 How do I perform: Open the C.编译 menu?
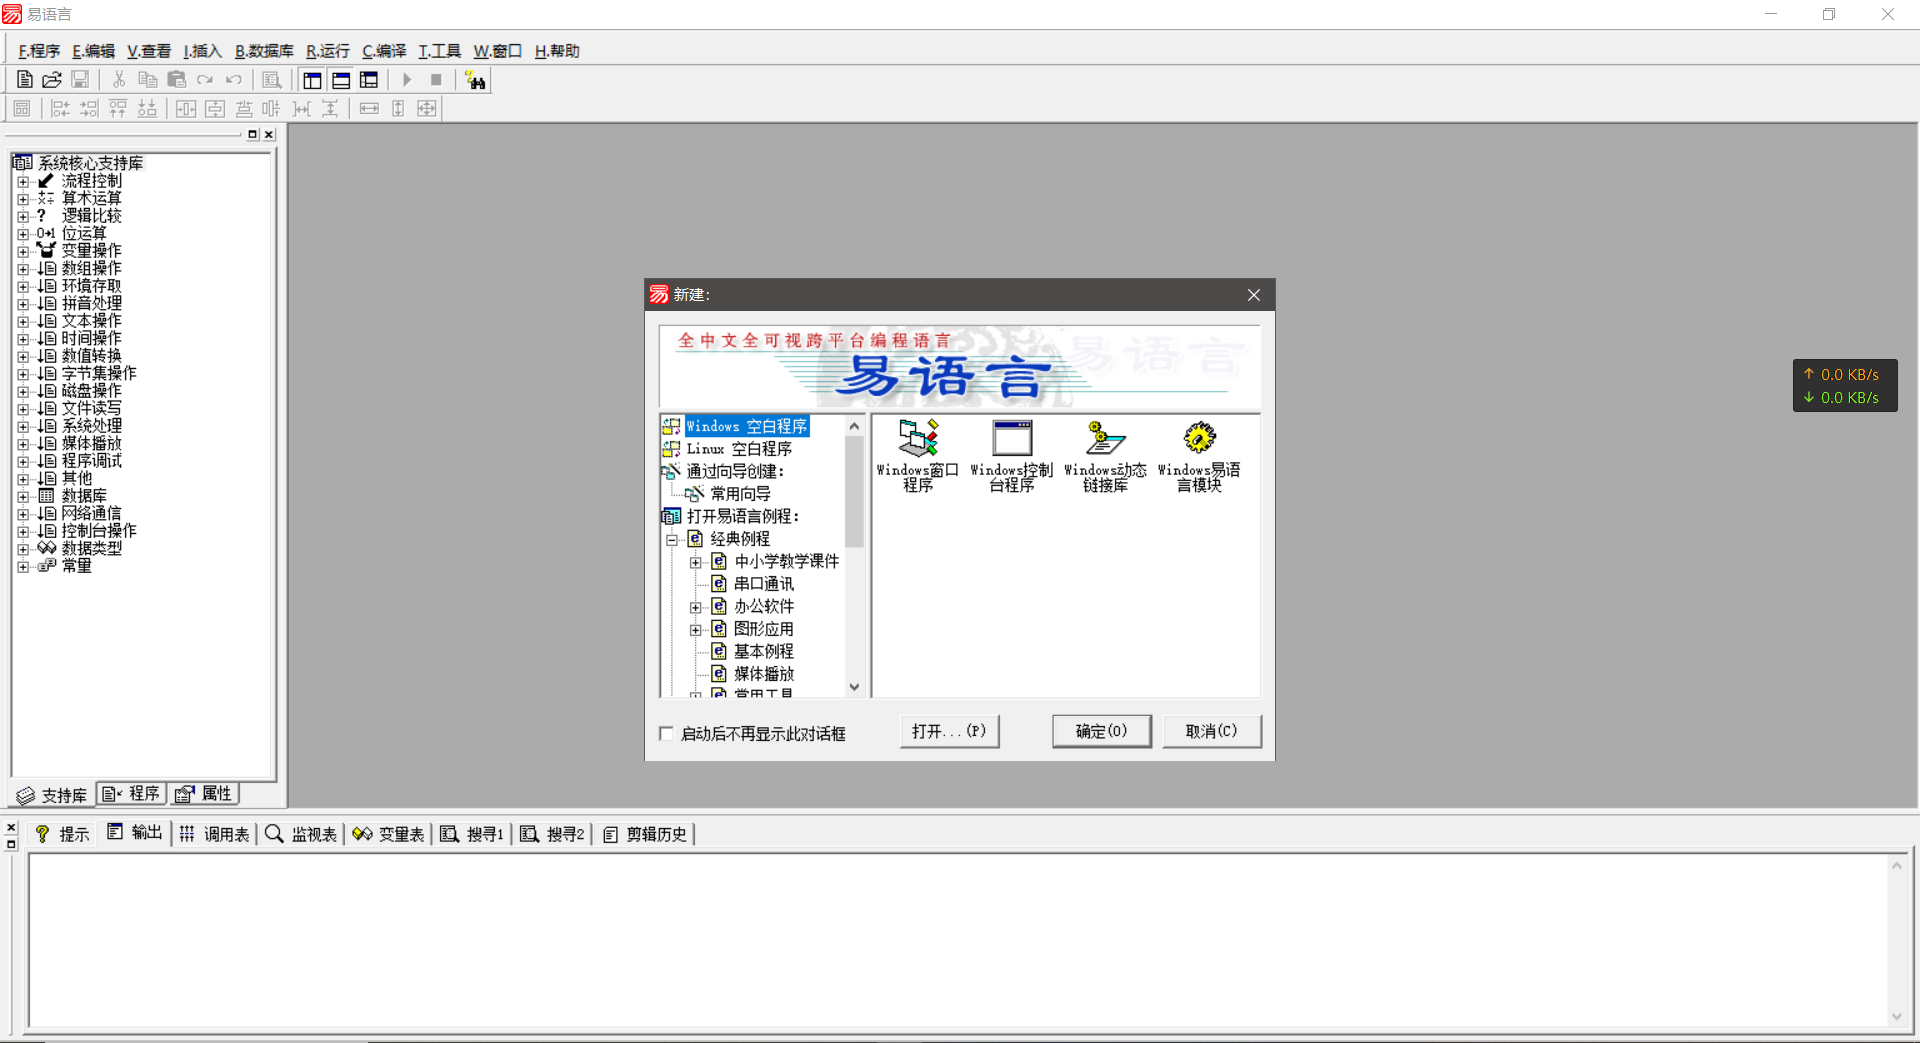[x=384, y=51]
